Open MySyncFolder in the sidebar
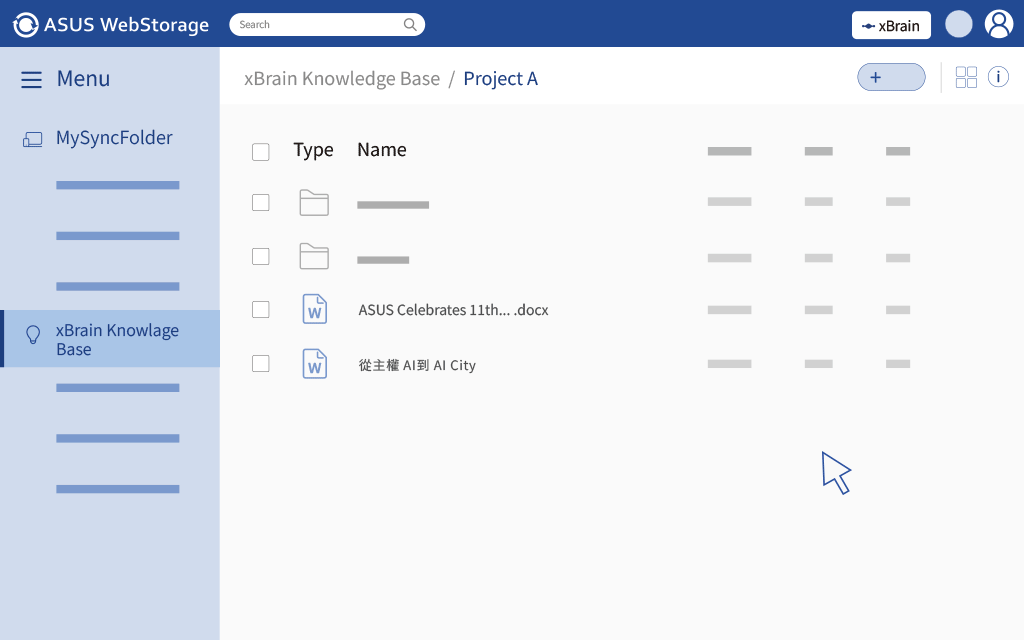This screenshot has width=1024, height=640. coord(113,138)
